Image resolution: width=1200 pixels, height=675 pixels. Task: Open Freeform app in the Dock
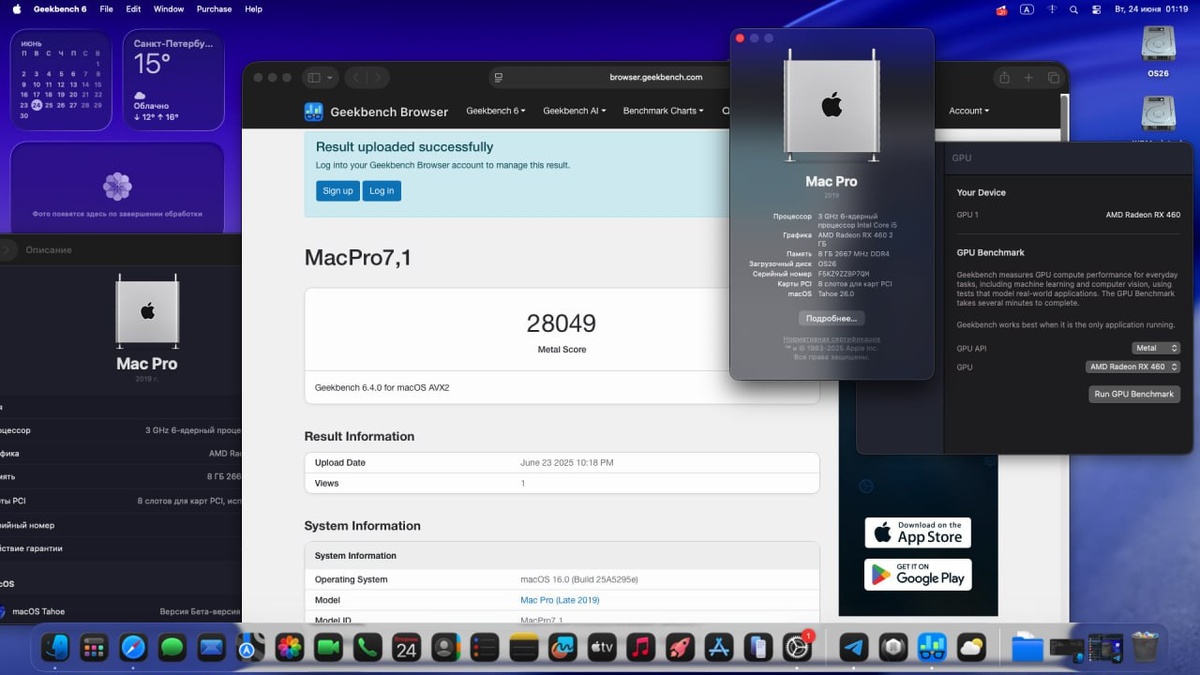(563, 648)
